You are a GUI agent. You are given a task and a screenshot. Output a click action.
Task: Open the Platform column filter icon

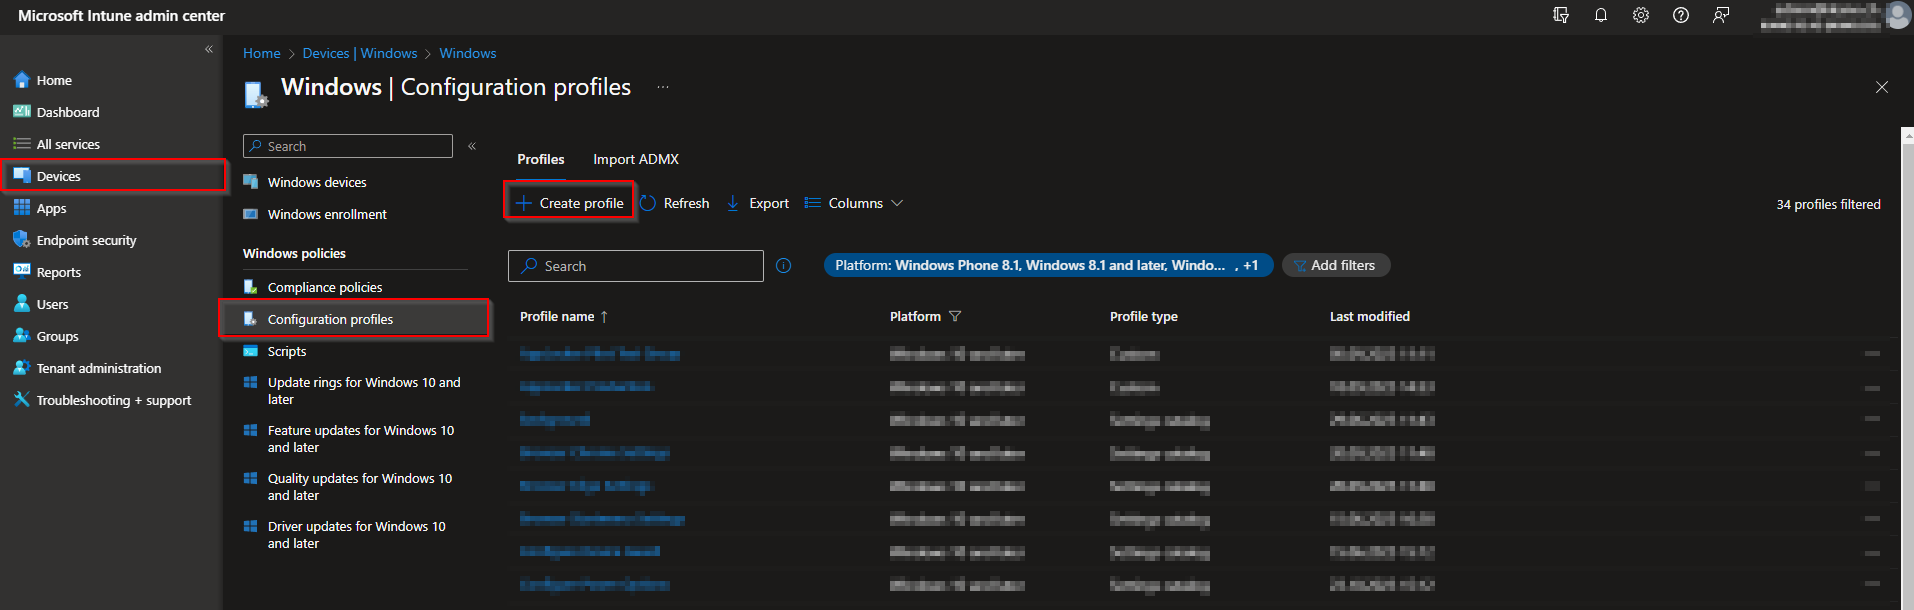coord(955,316)
